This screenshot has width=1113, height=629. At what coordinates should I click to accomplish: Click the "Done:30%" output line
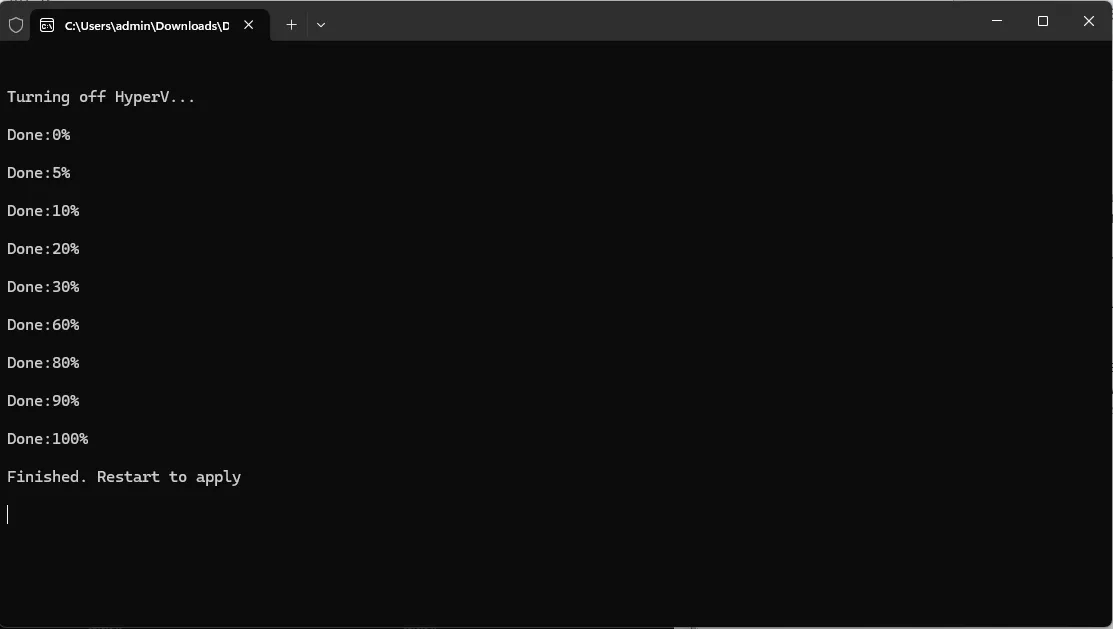click(43, 287)
